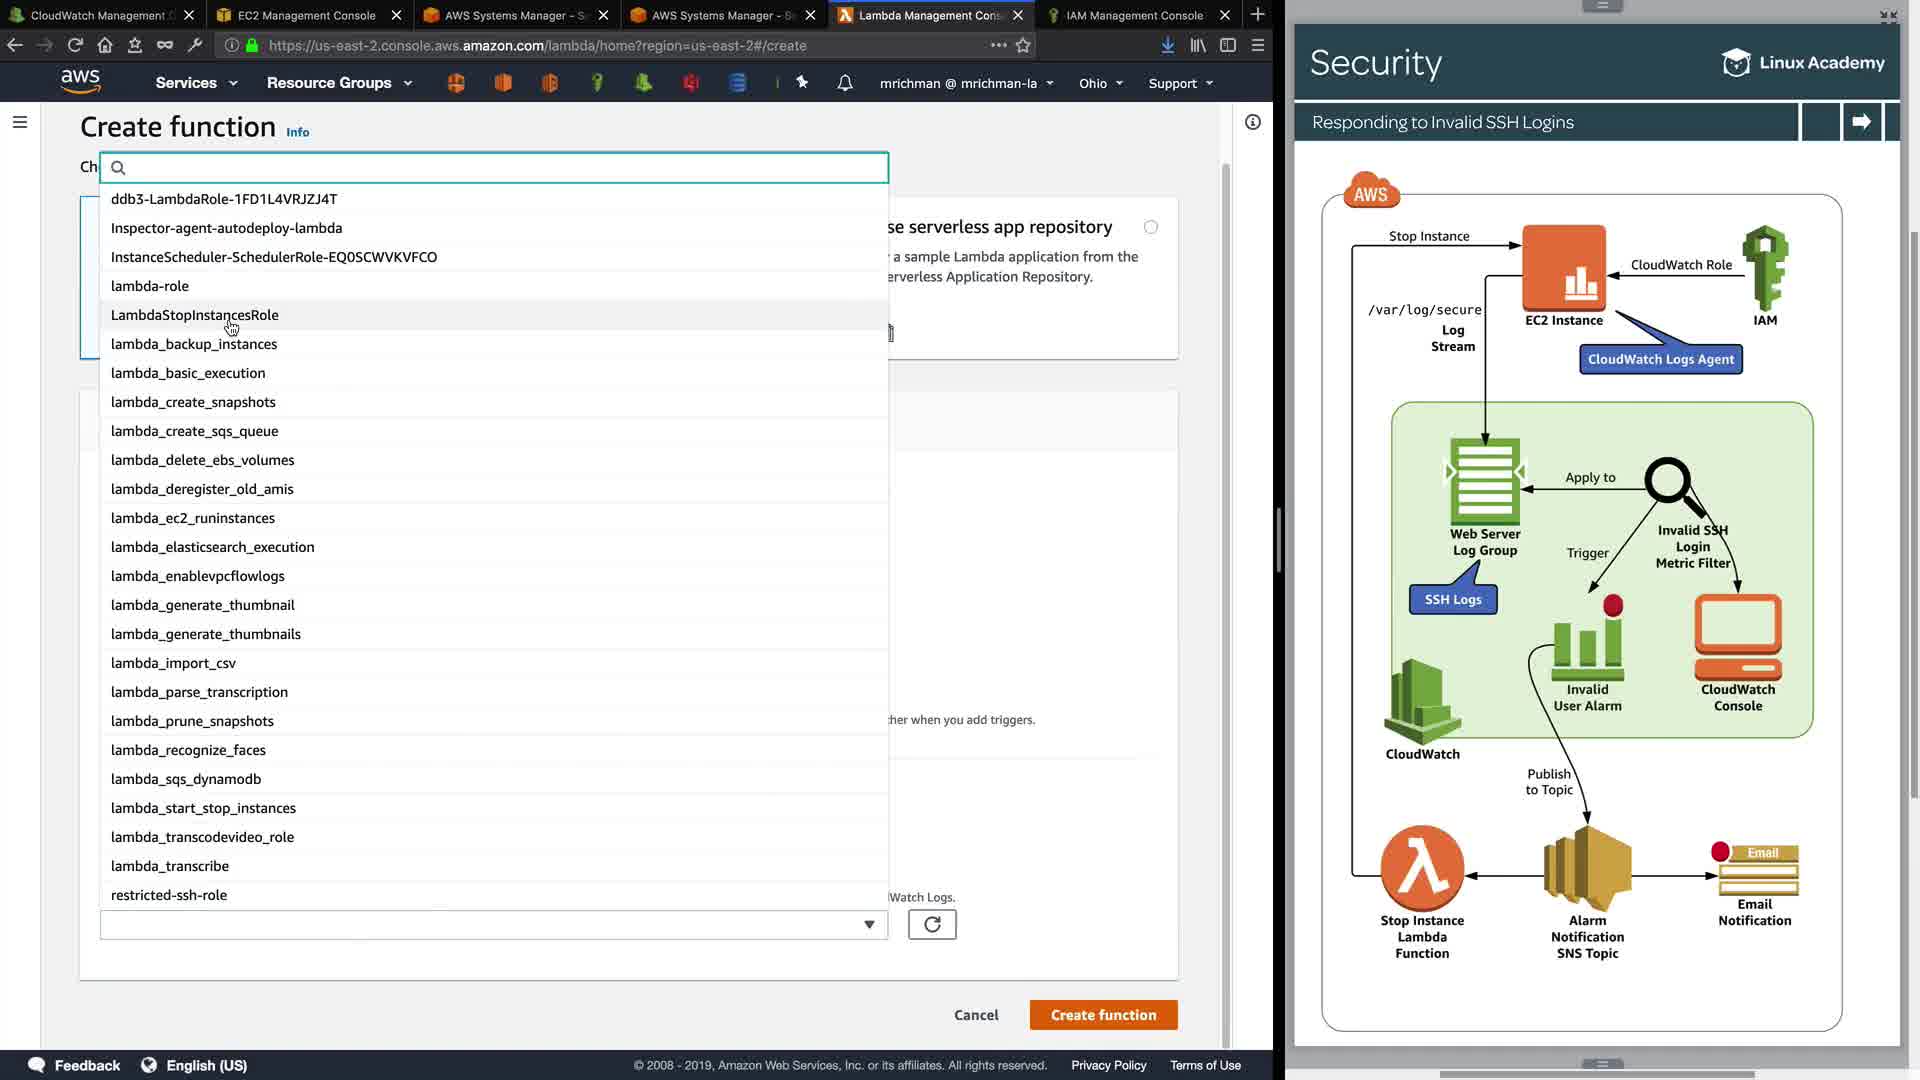Switch to the IAM Management Console tab

point(1134,15)
